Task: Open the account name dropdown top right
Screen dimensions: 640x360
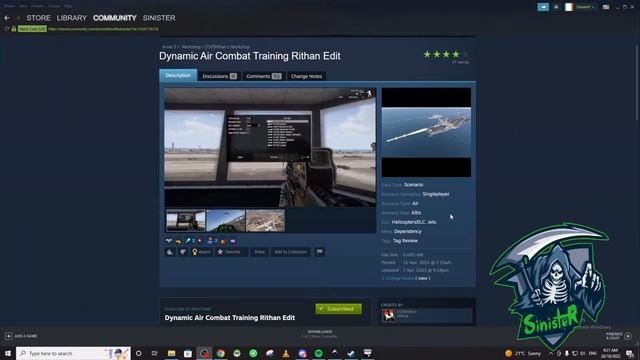Action: click(x=584, y=7)
